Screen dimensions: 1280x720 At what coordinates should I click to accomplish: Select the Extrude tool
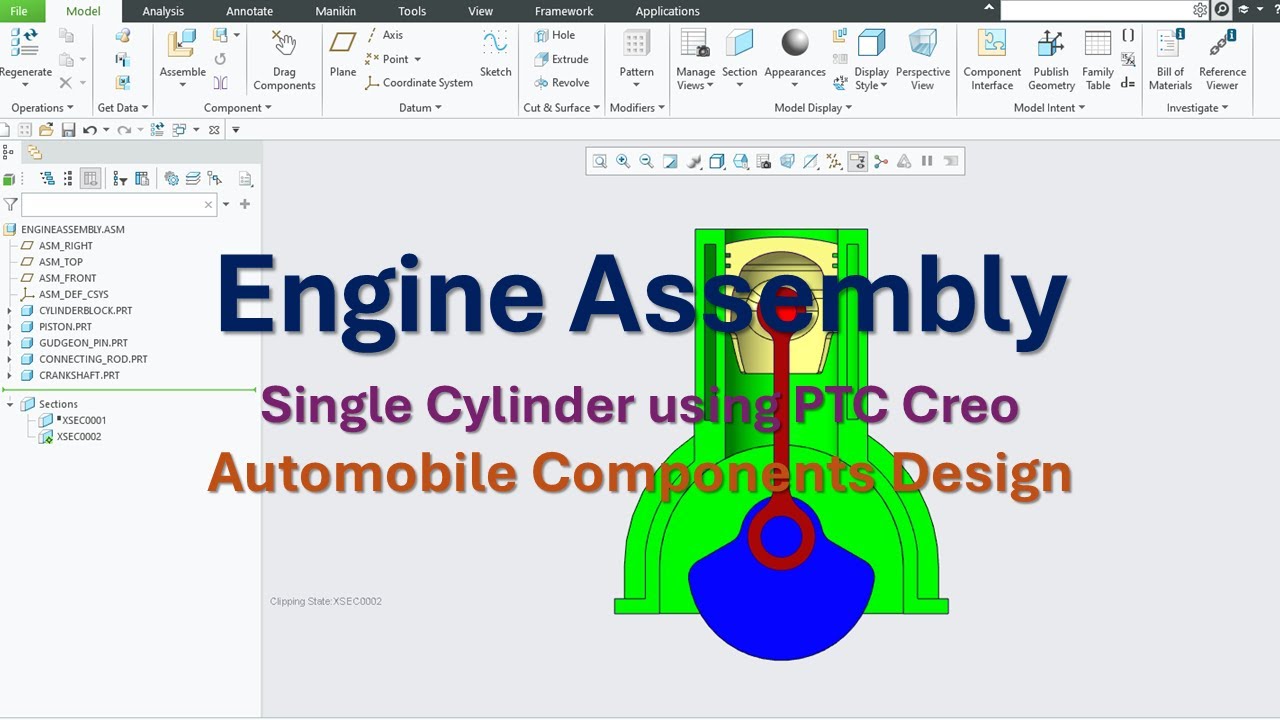[x=561, y=59]
